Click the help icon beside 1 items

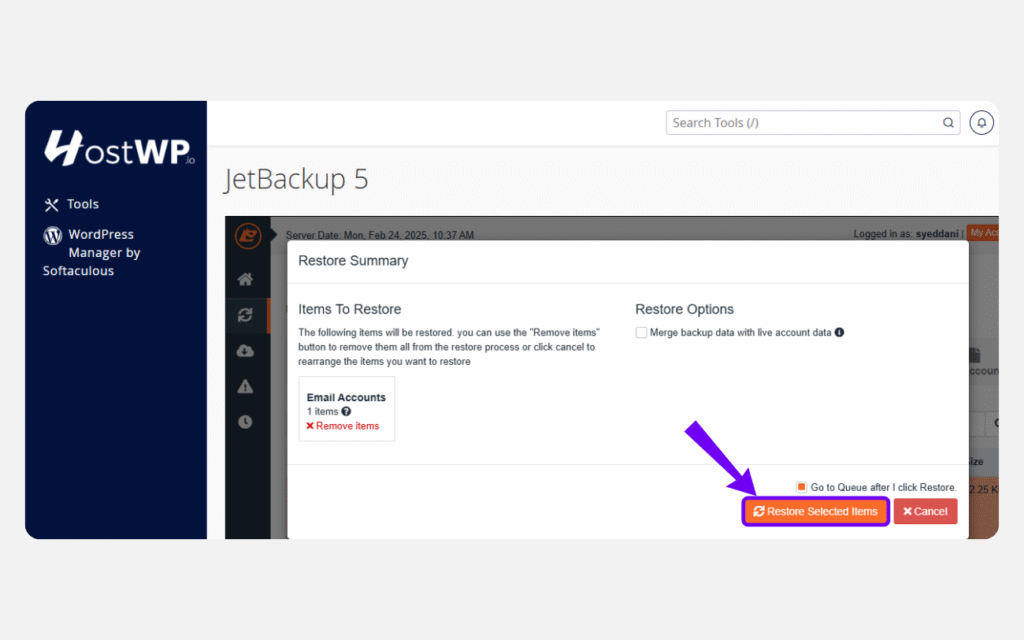pyautogui.click(x=346, y=411)
